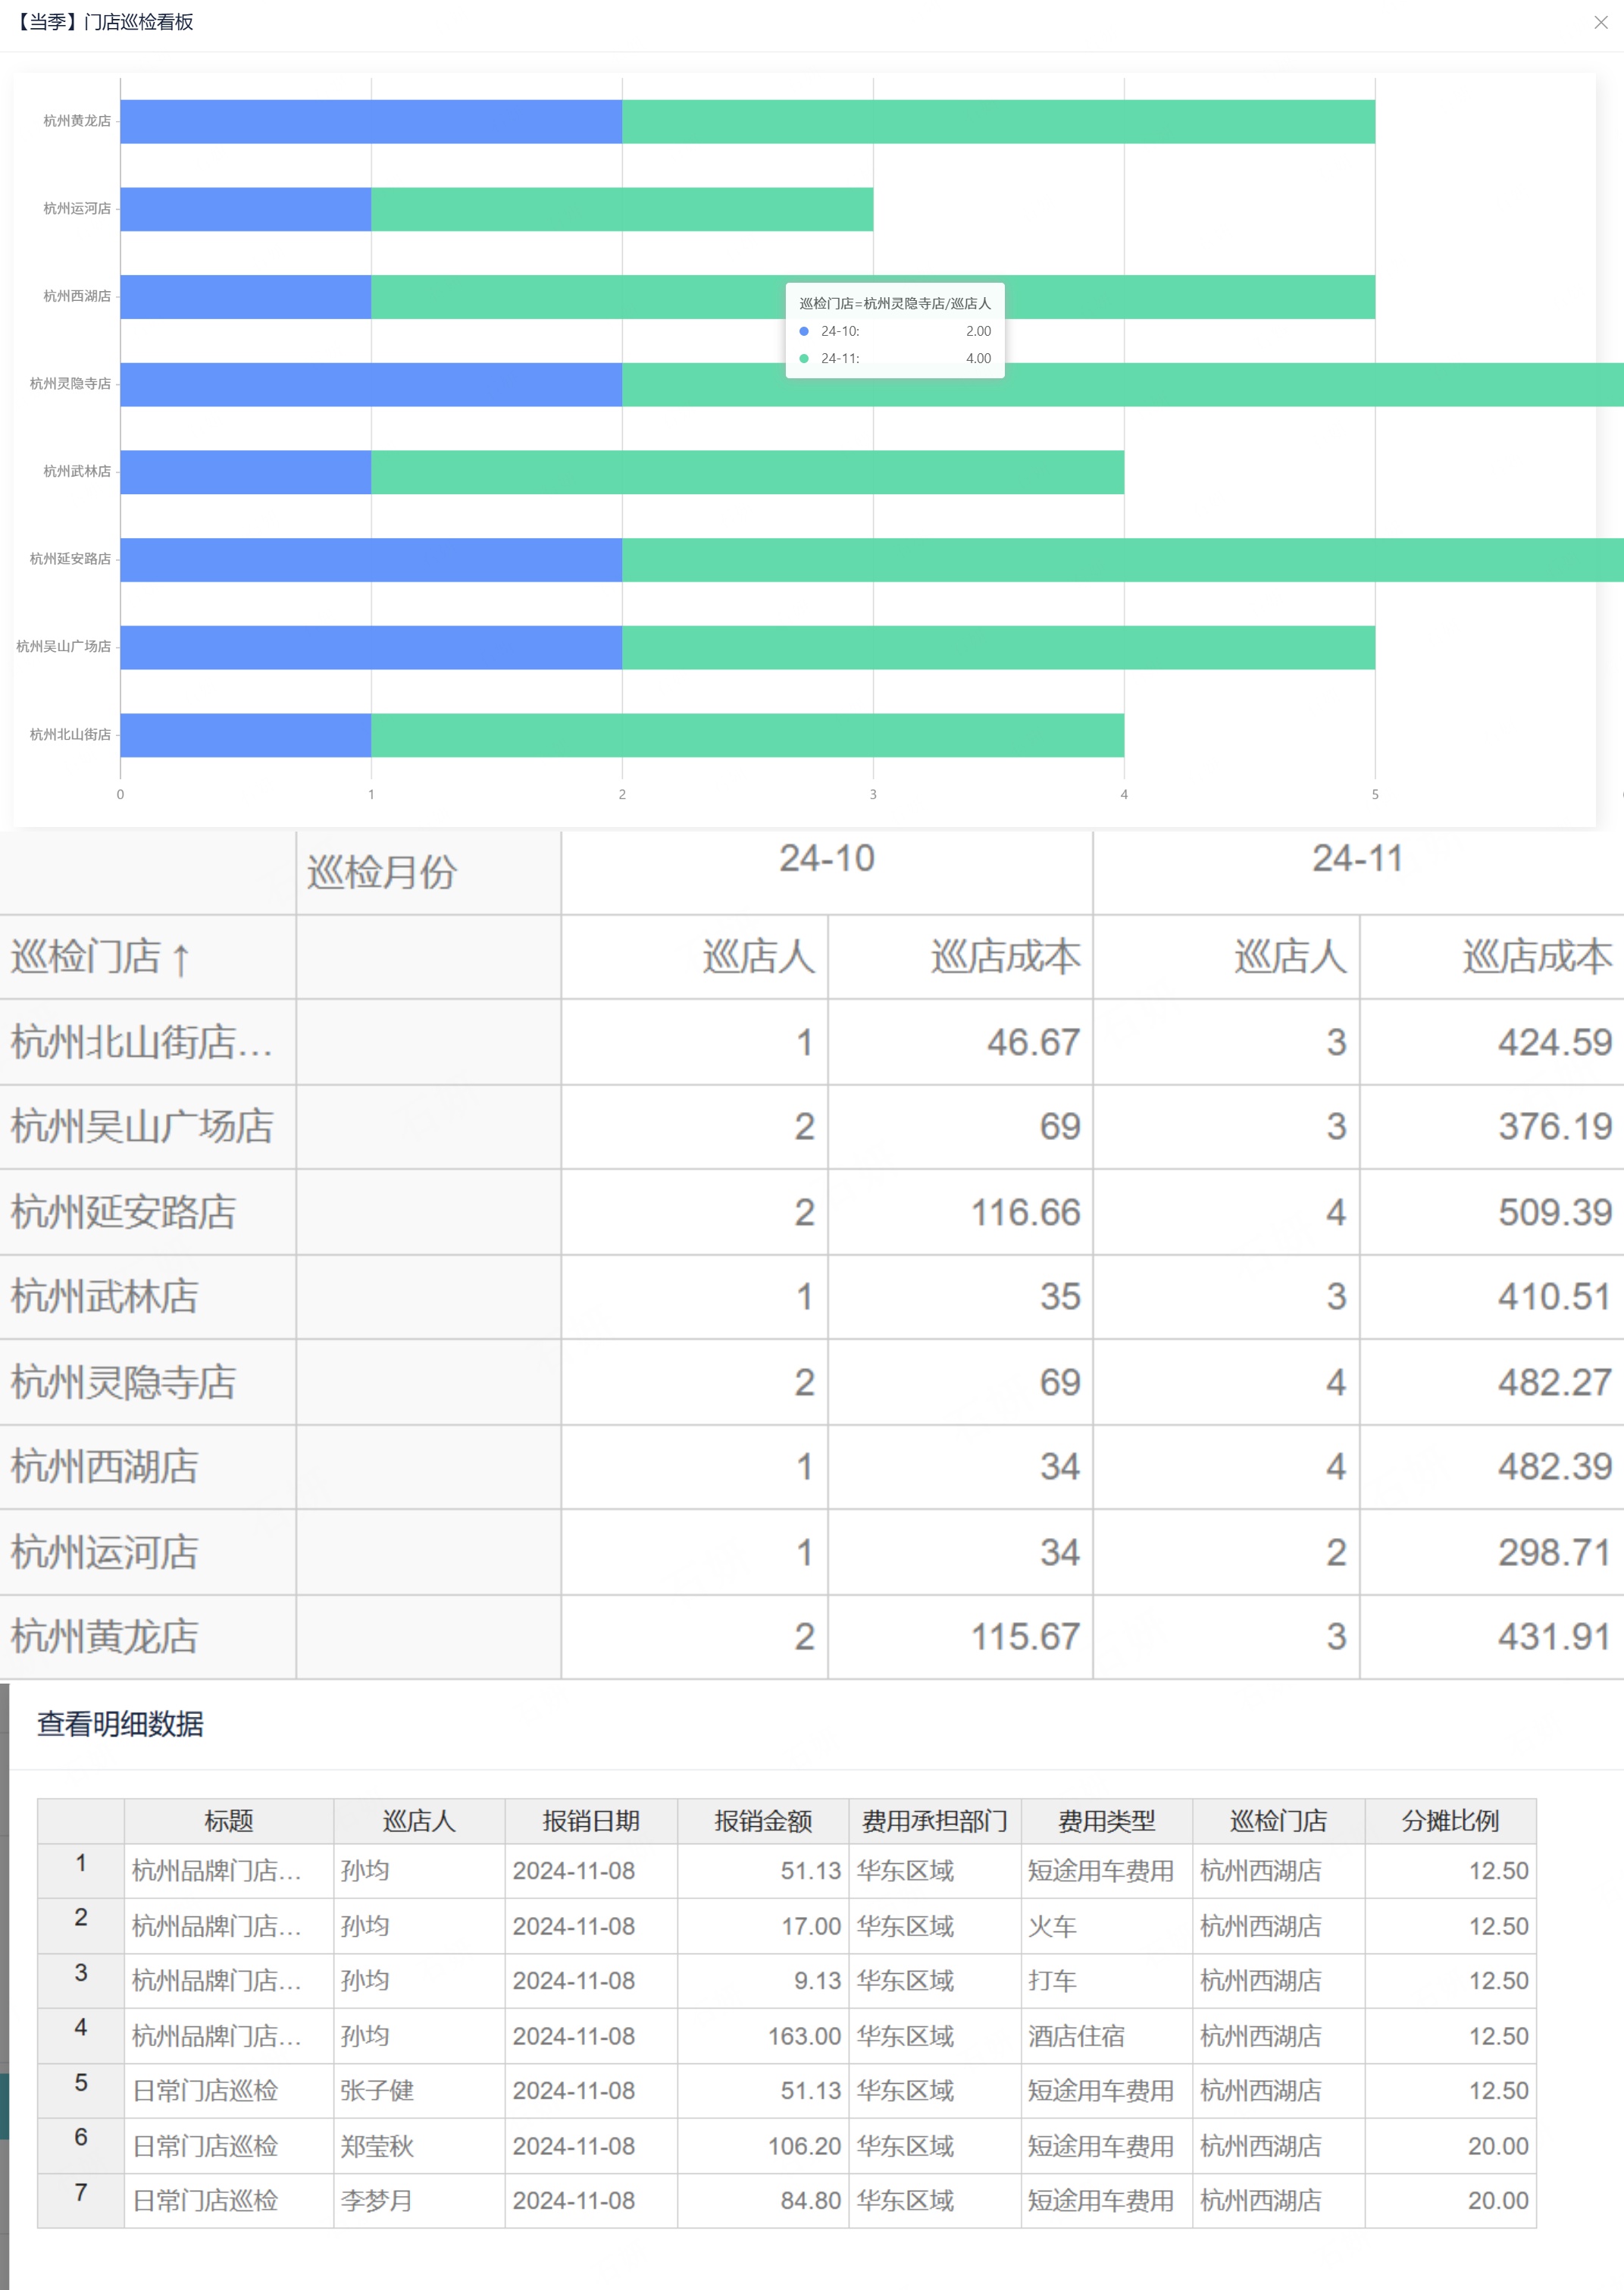1624x2290 pixels.
Task: Click the cost value 376.19
Action: click(1555, 1126)
